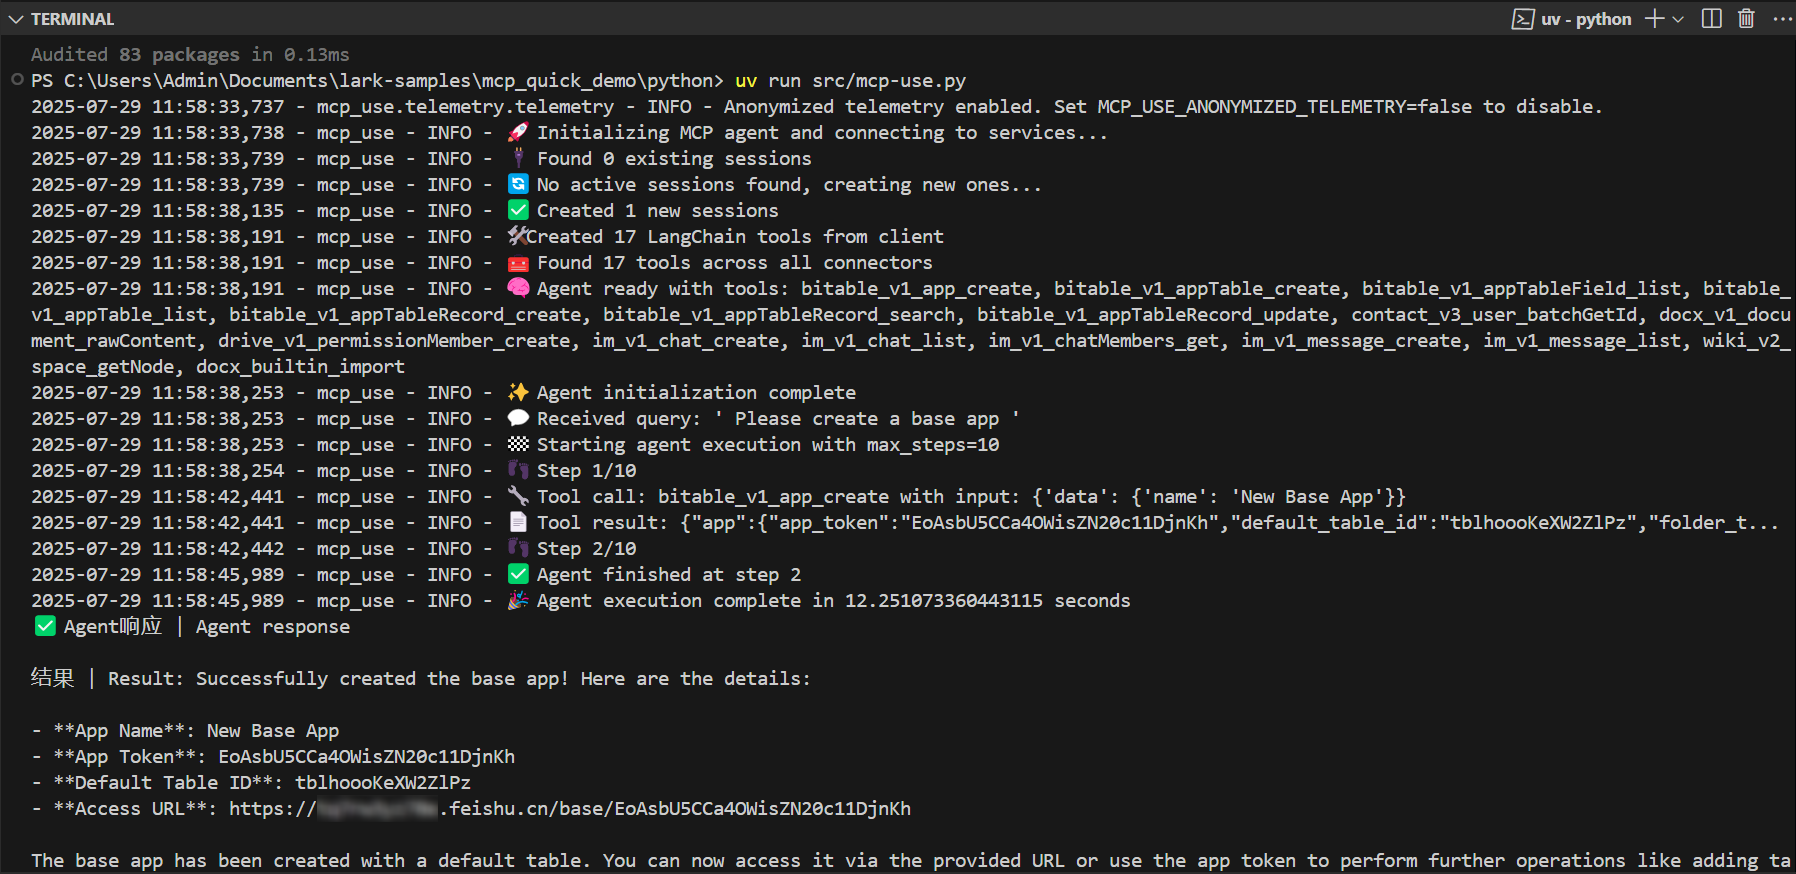Viewport: 1796px width, 874px height.
Task: Click rocket icon on Initializing MCP agent line
Action: [x=518, y=132]
